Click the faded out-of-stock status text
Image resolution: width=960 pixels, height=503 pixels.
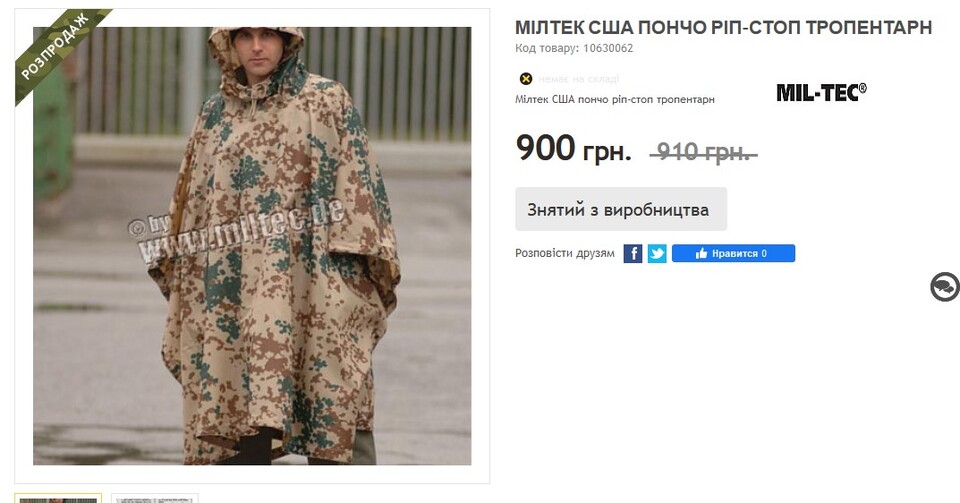click(579, 79)
